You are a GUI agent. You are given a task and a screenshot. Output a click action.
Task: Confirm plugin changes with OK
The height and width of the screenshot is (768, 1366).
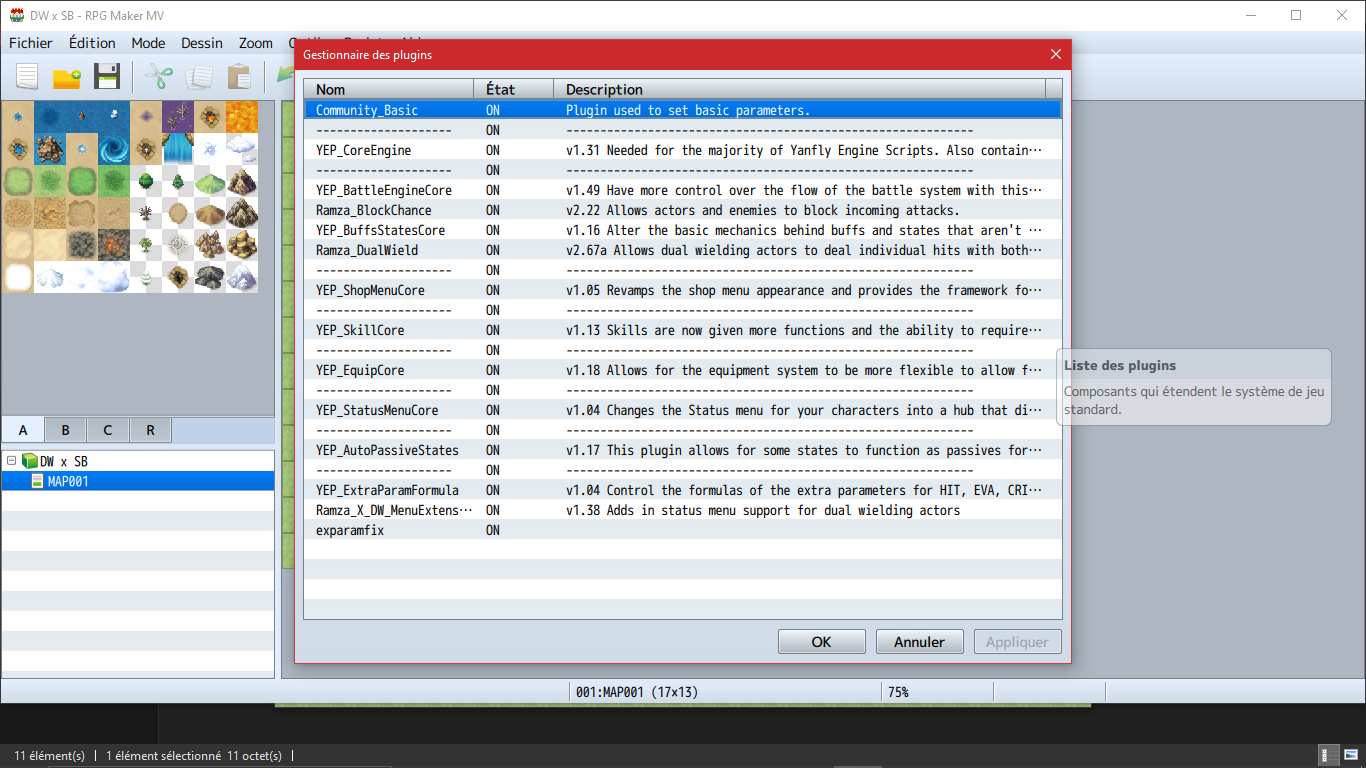click(x=822, y=642)
